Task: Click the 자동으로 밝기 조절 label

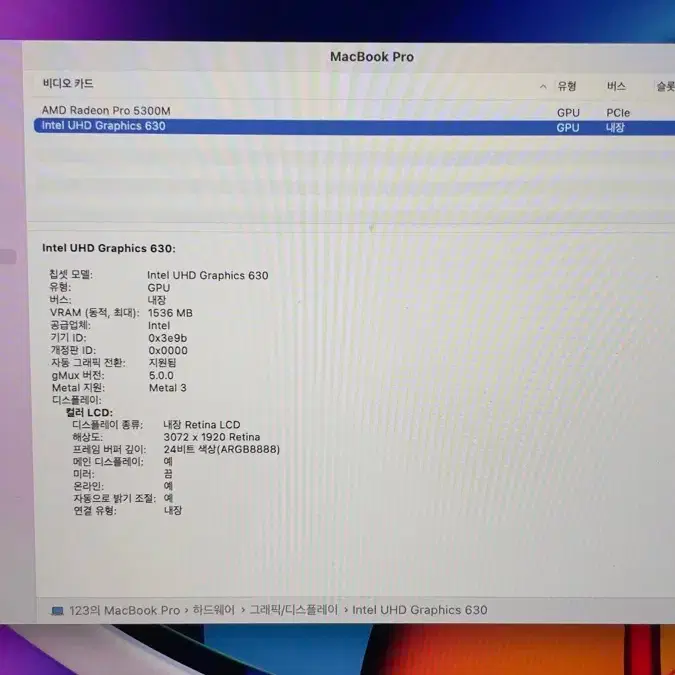Action: (x=114, y=499)
